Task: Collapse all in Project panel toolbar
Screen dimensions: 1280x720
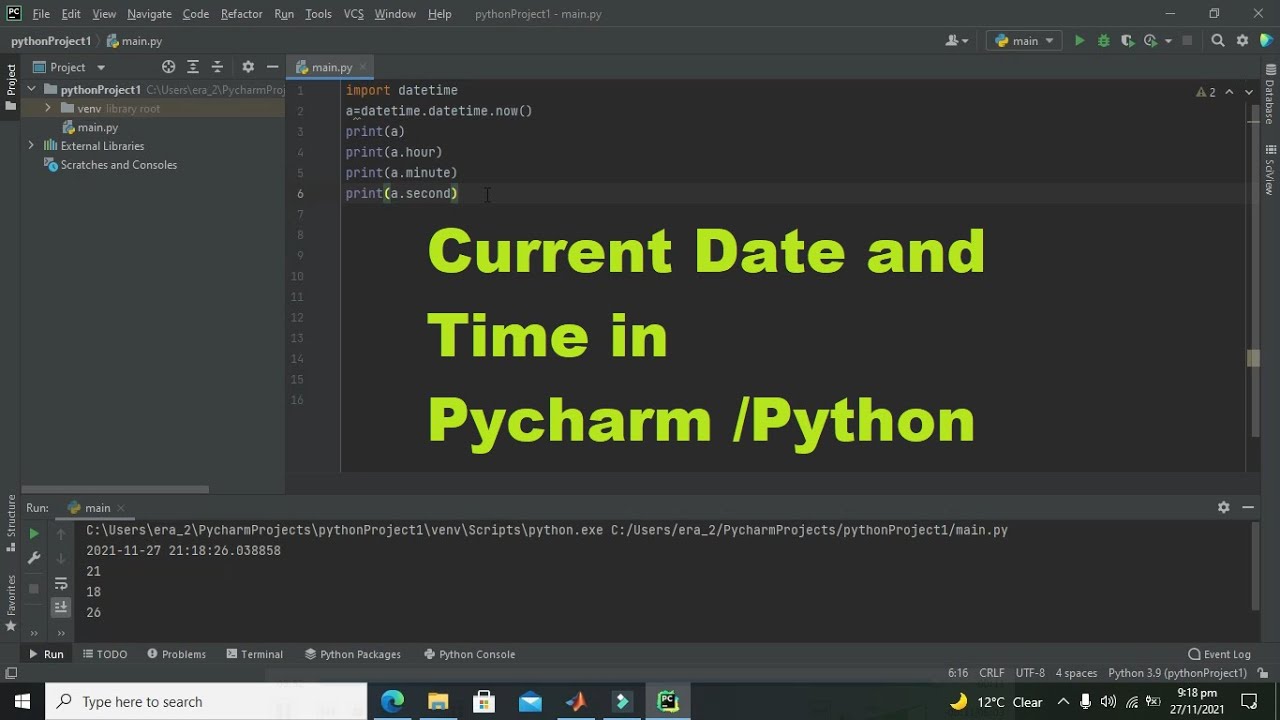Action: (x=217, y=67)
